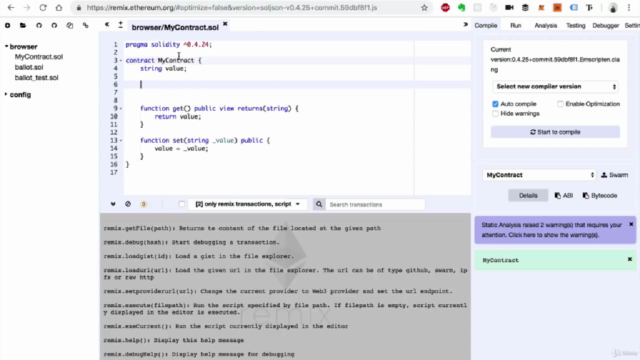Image resolution: width=640 pixels, height=360 pixels.
Task: Open stacked layers extension icon
Action: pyautogui.click(x=525, y=7)
